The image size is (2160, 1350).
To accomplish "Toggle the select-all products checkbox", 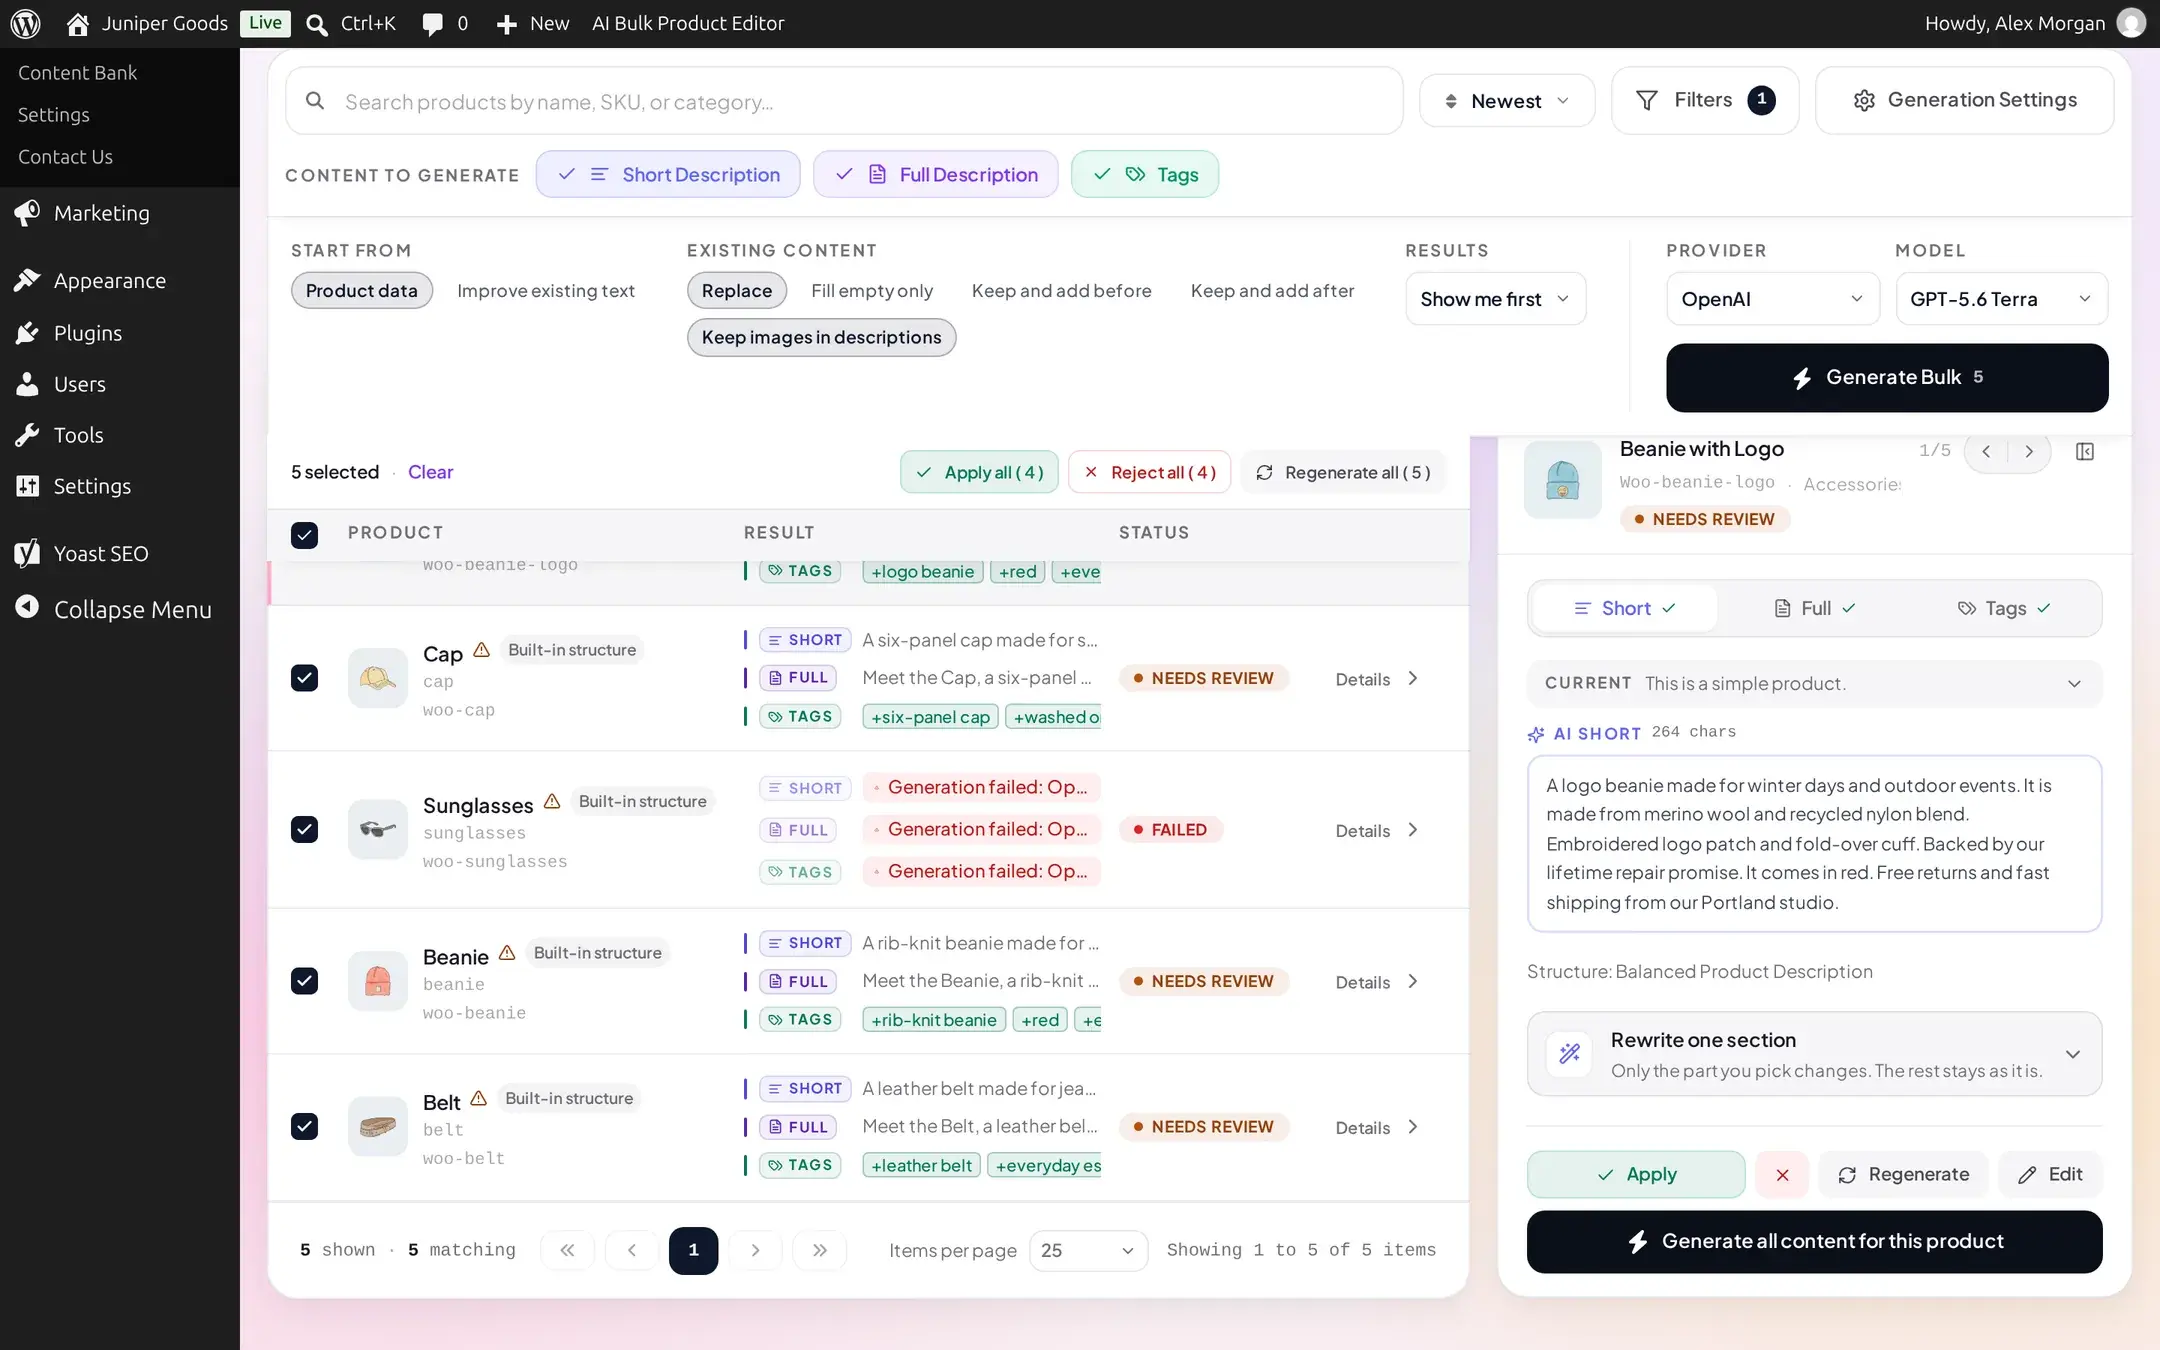I will pyautogui.click(x=304, y=535).
